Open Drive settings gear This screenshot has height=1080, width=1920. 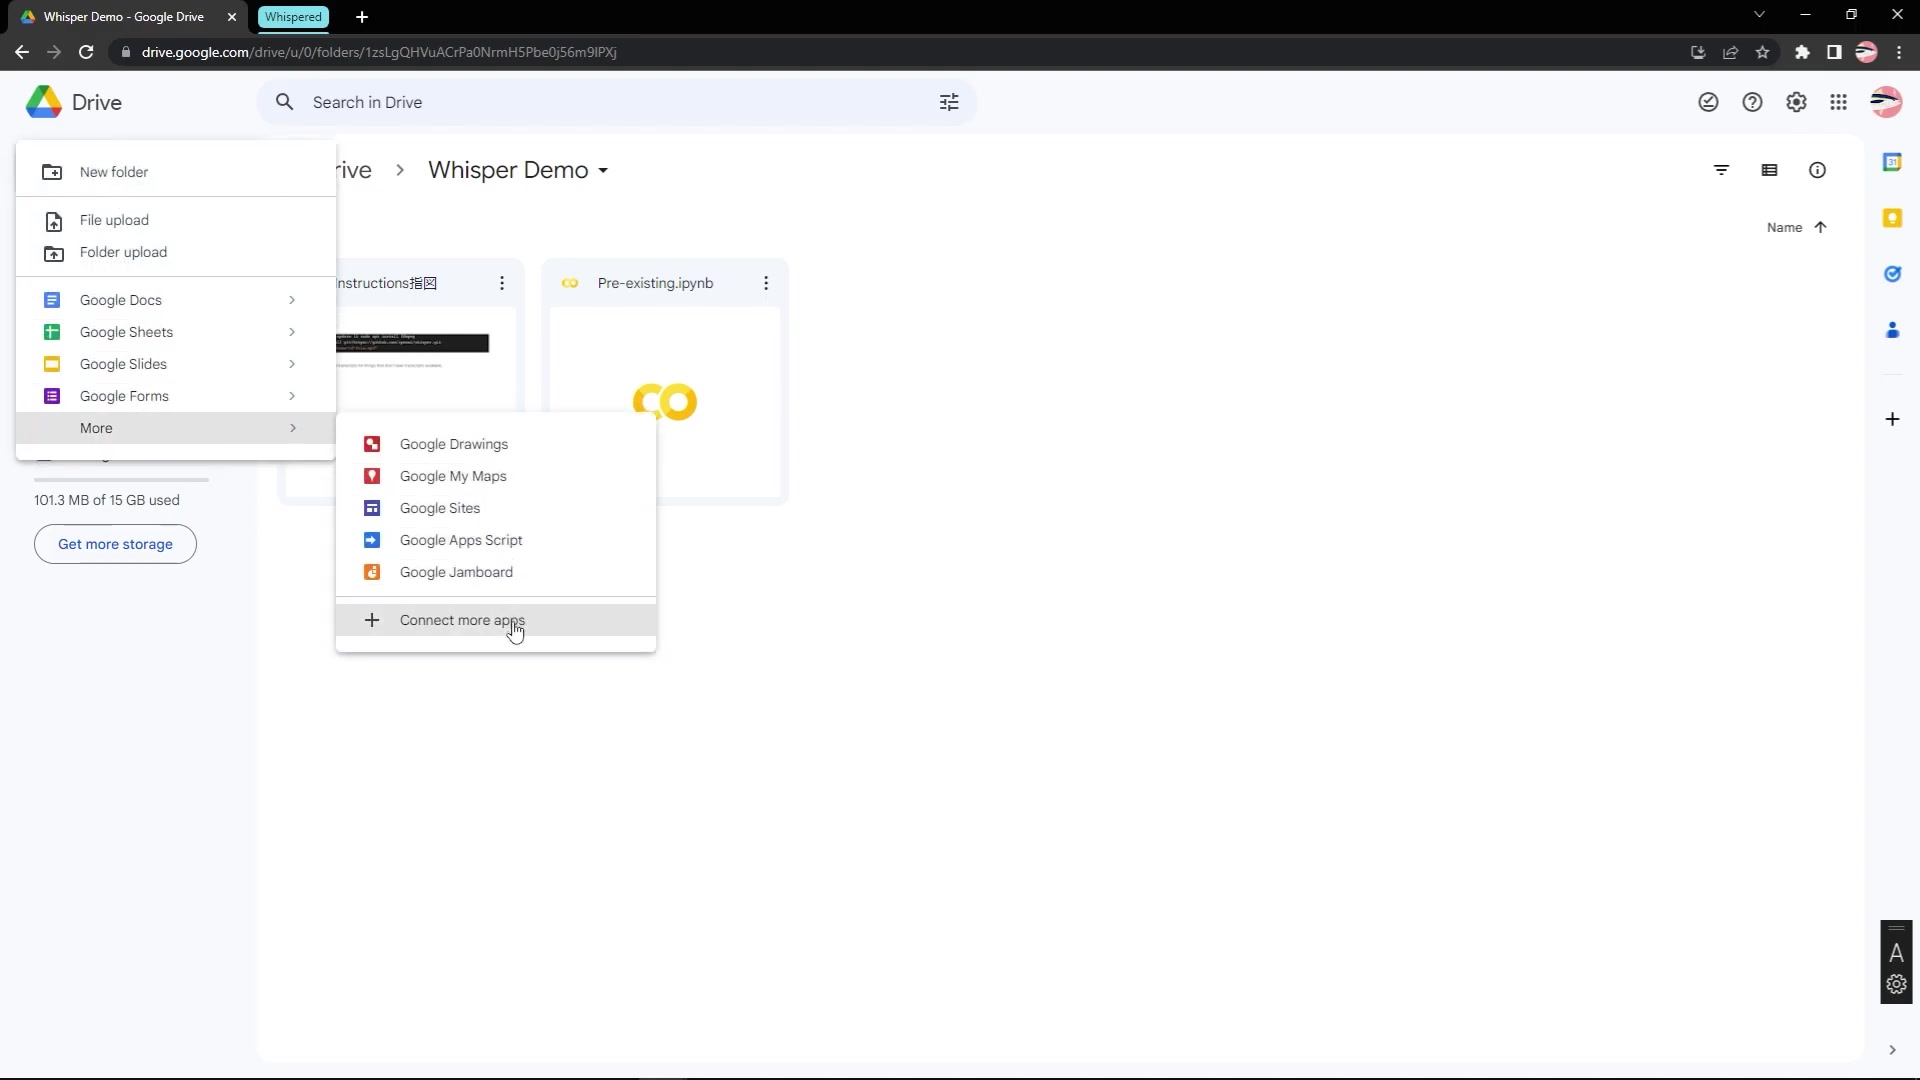[1796, 102]
